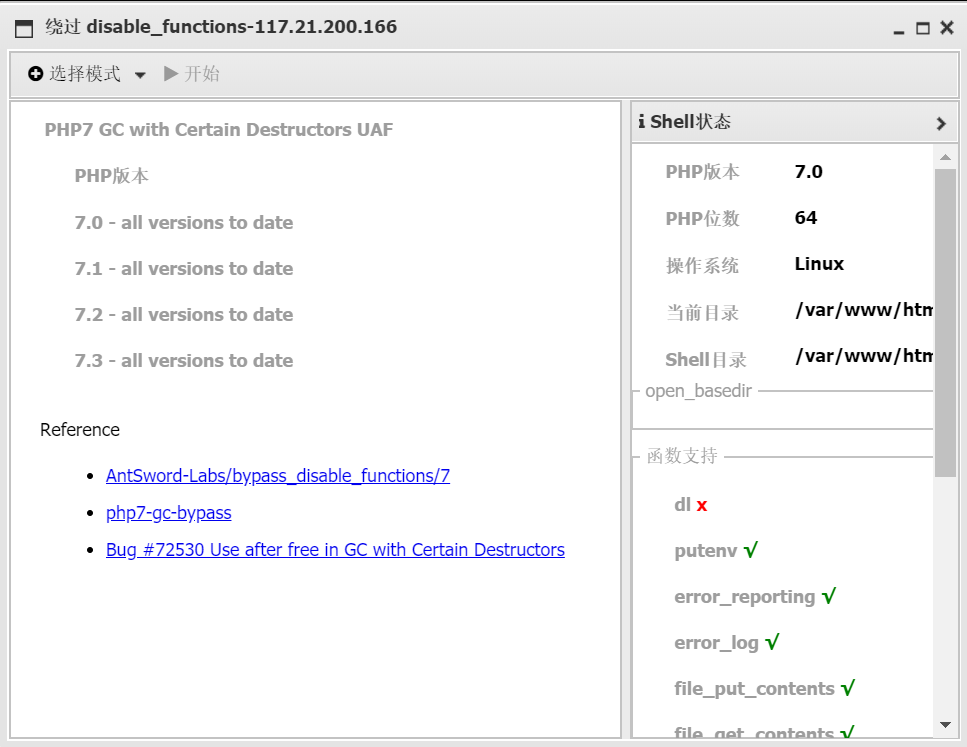Viewport: 967px width, 747px height.
Task: Click the PHP位数 value '64'
Action: point(805,218)
